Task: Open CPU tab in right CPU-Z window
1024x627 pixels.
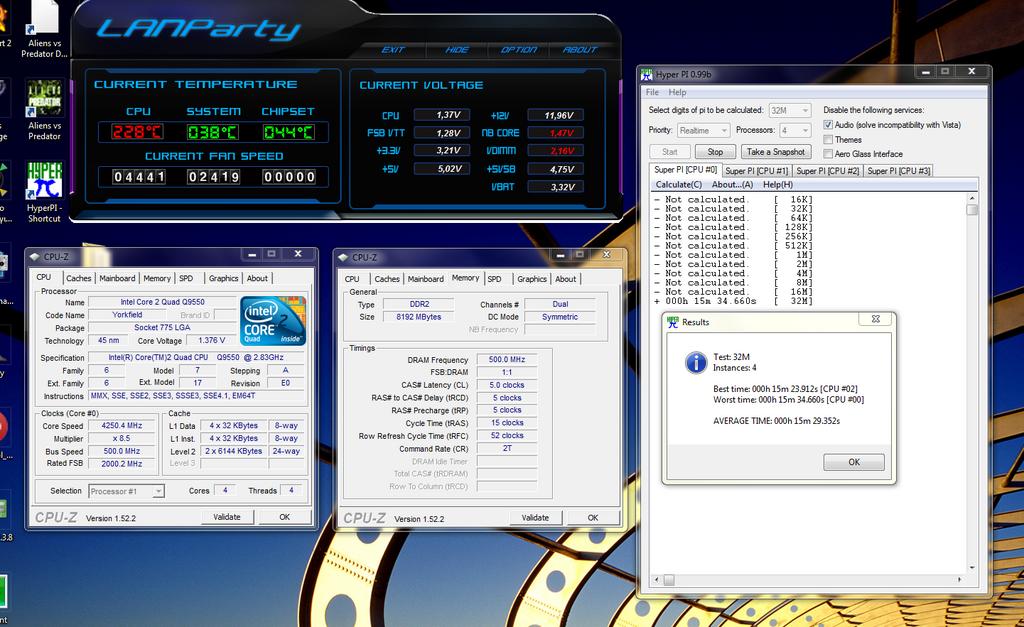Action: [x=352, y=279]
